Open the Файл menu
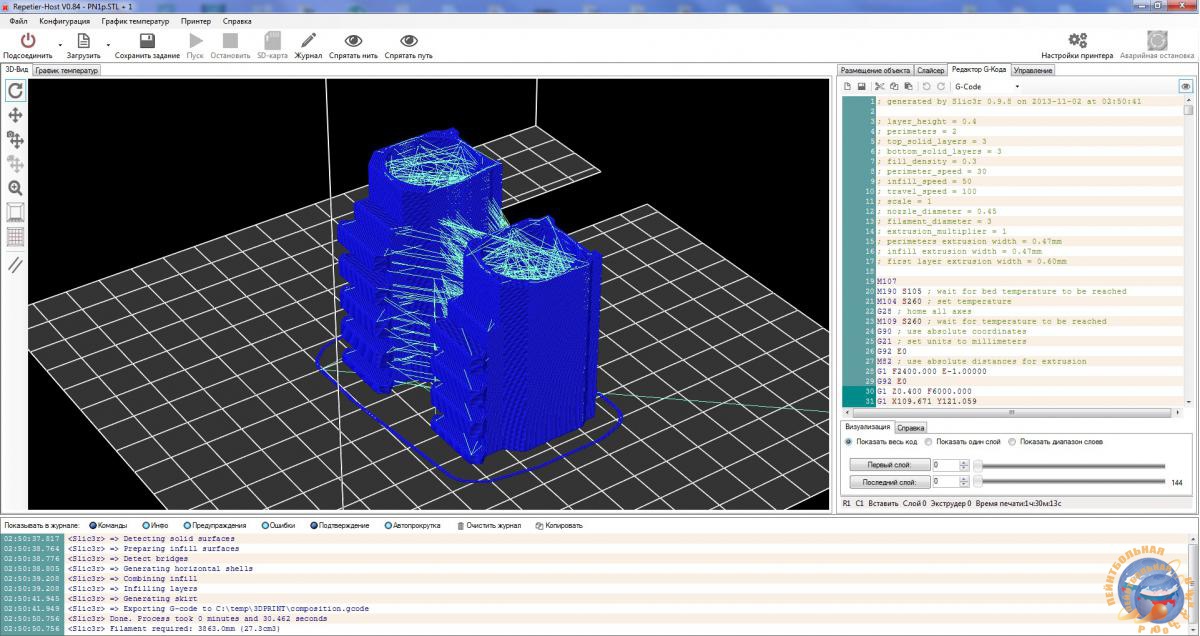 point(18,21)
